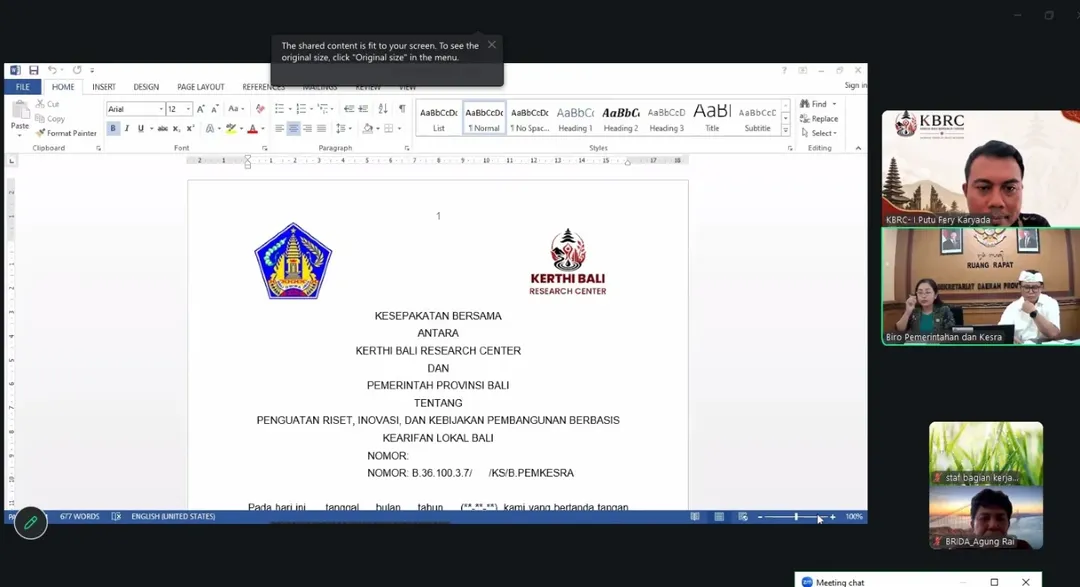
Task: Apply strikethrough to text
Action: tap(163, 128)
